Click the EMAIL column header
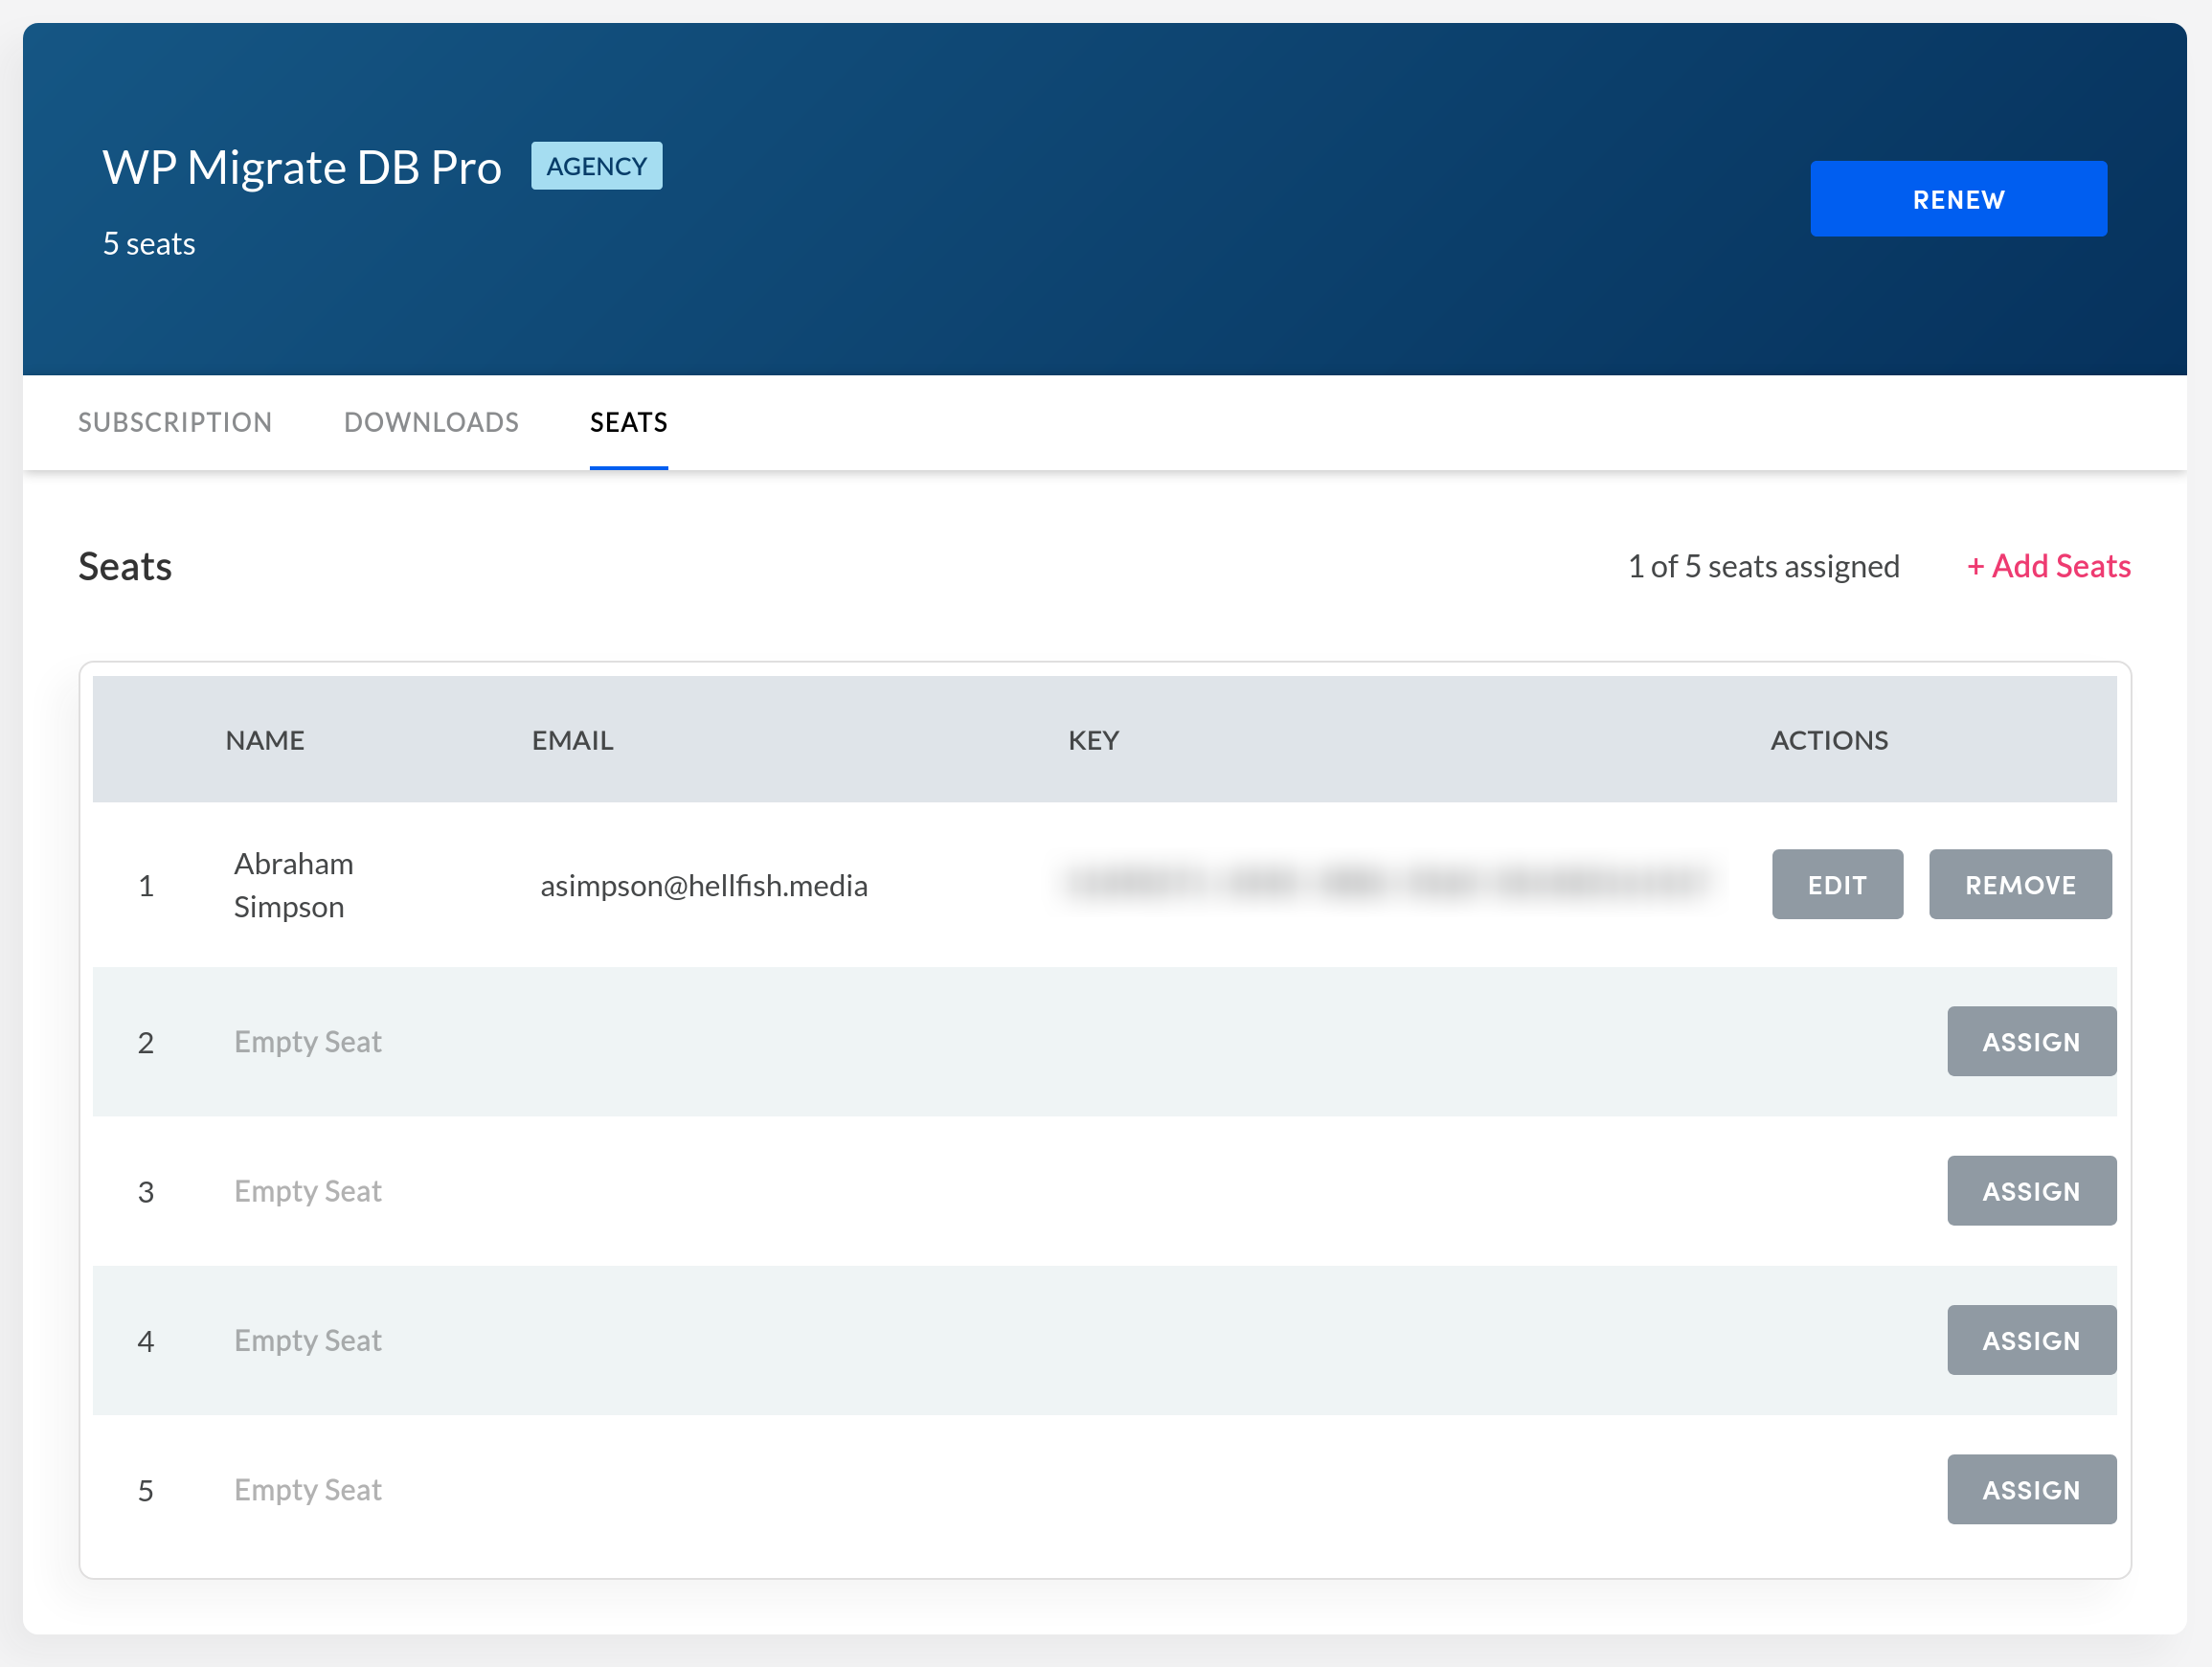Screen dimensions: 2212x1667 [x=572, y=740]
